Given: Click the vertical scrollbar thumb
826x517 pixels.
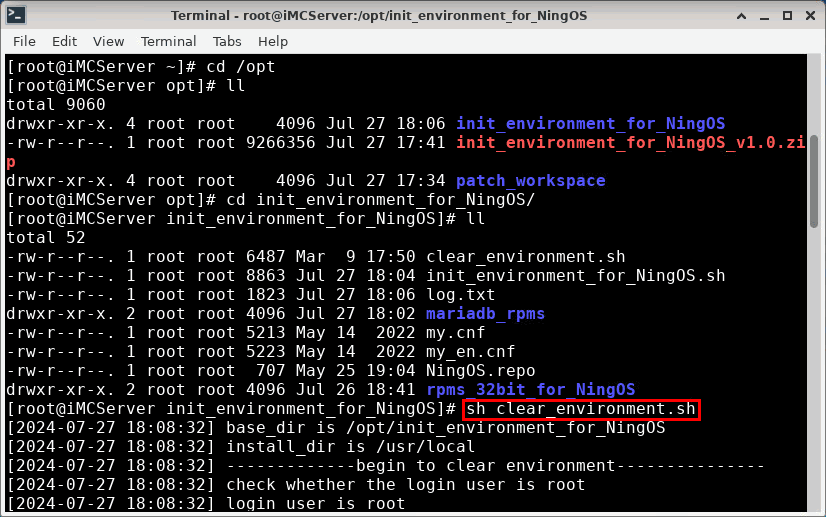Looking at the screenshot, I should click(x=814, y=182).
